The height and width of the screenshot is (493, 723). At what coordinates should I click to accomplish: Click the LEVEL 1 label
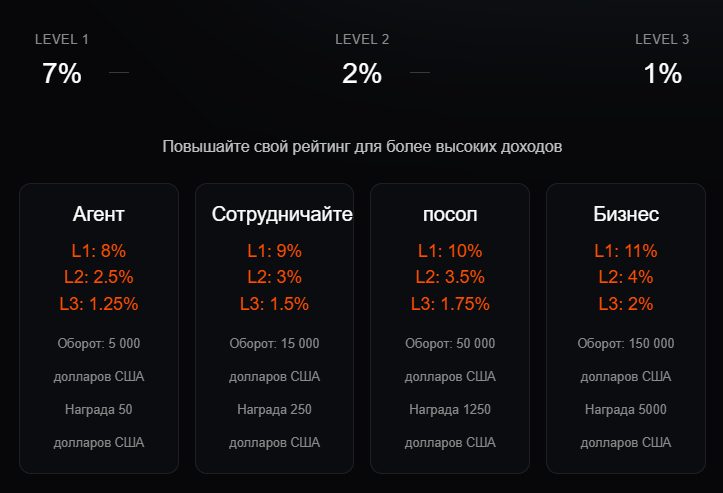tap(62, 40)
